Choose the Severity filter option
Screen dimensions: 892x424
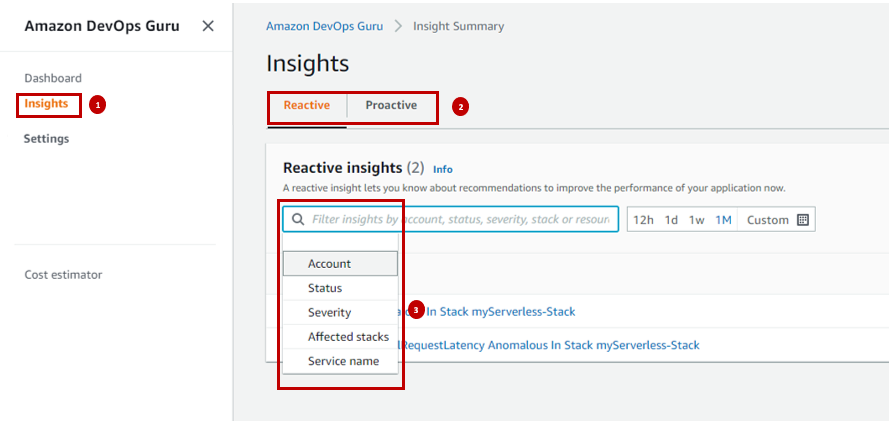pos(340,312)
